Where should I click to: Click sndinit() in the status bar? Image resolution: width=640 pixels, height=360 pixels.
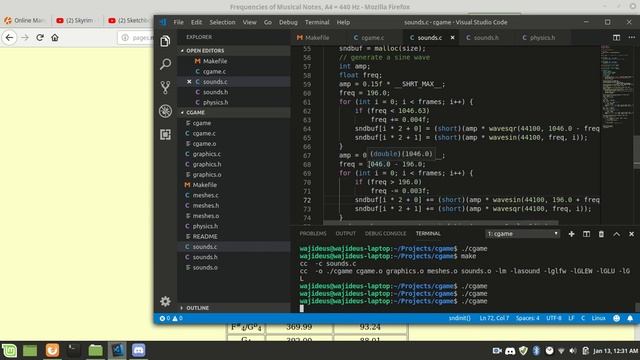[x=459, y=318]
